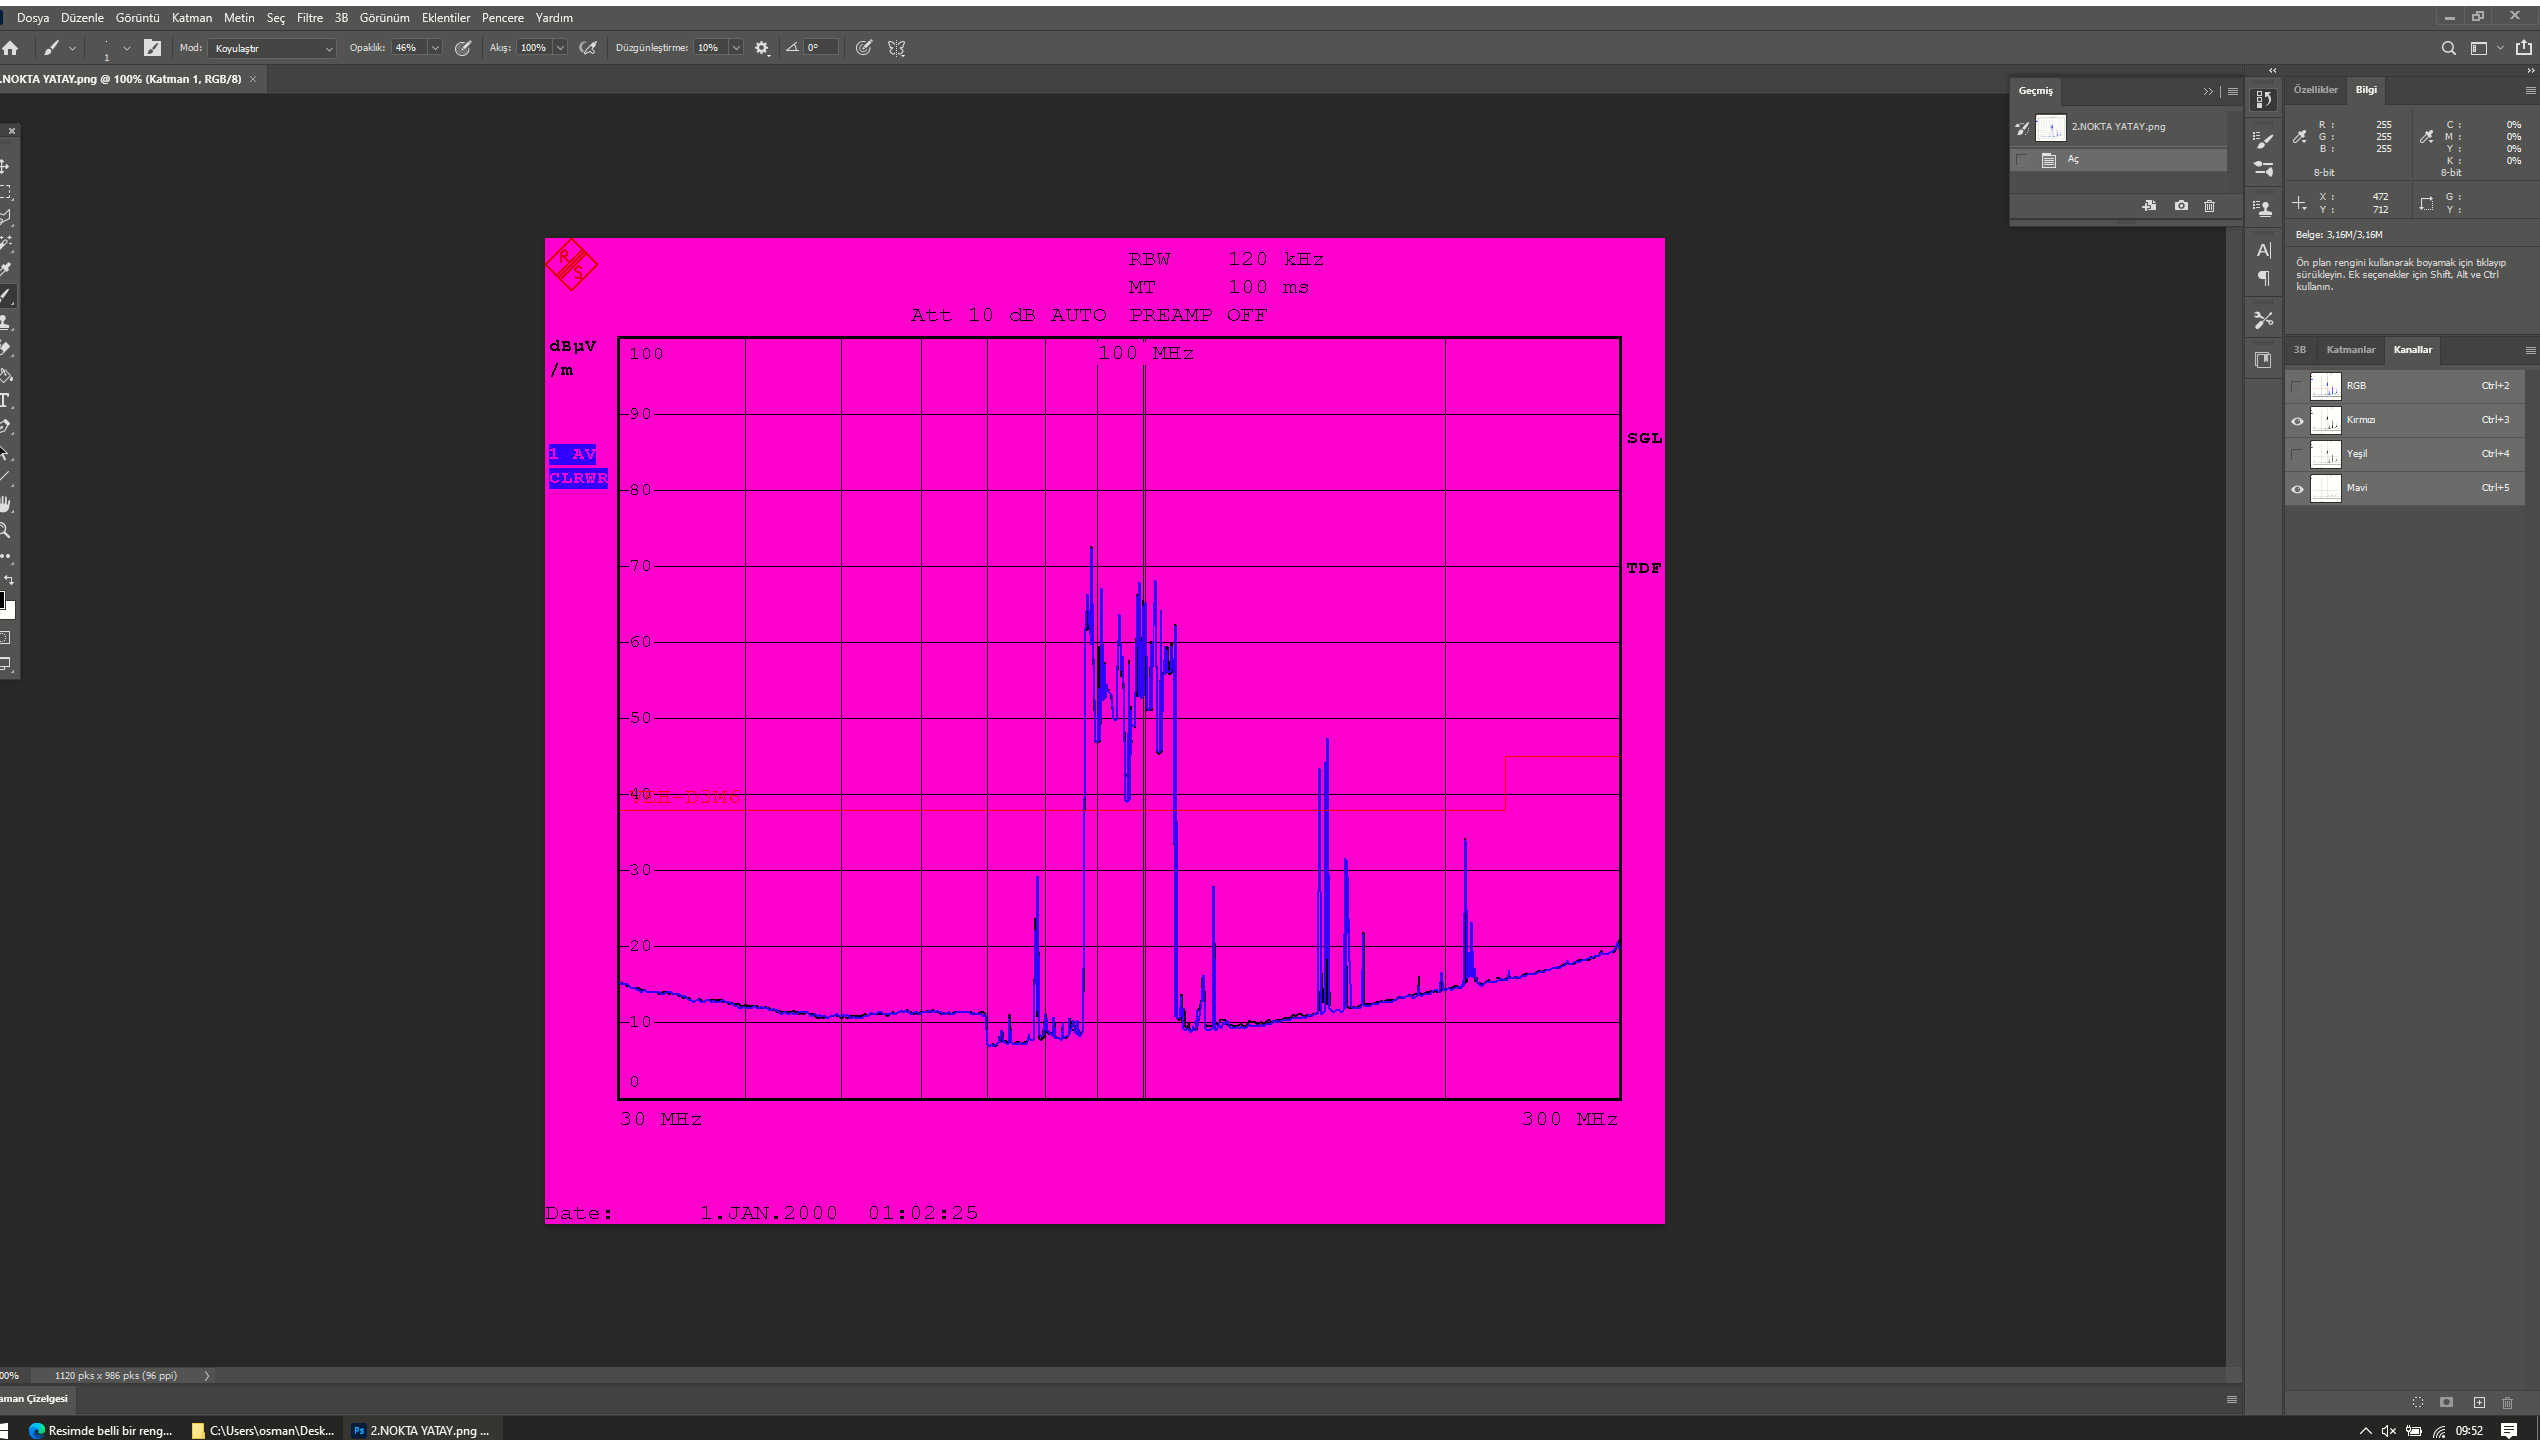Create new document from current history state
2540x1440 pixels.
point(2149,206)
